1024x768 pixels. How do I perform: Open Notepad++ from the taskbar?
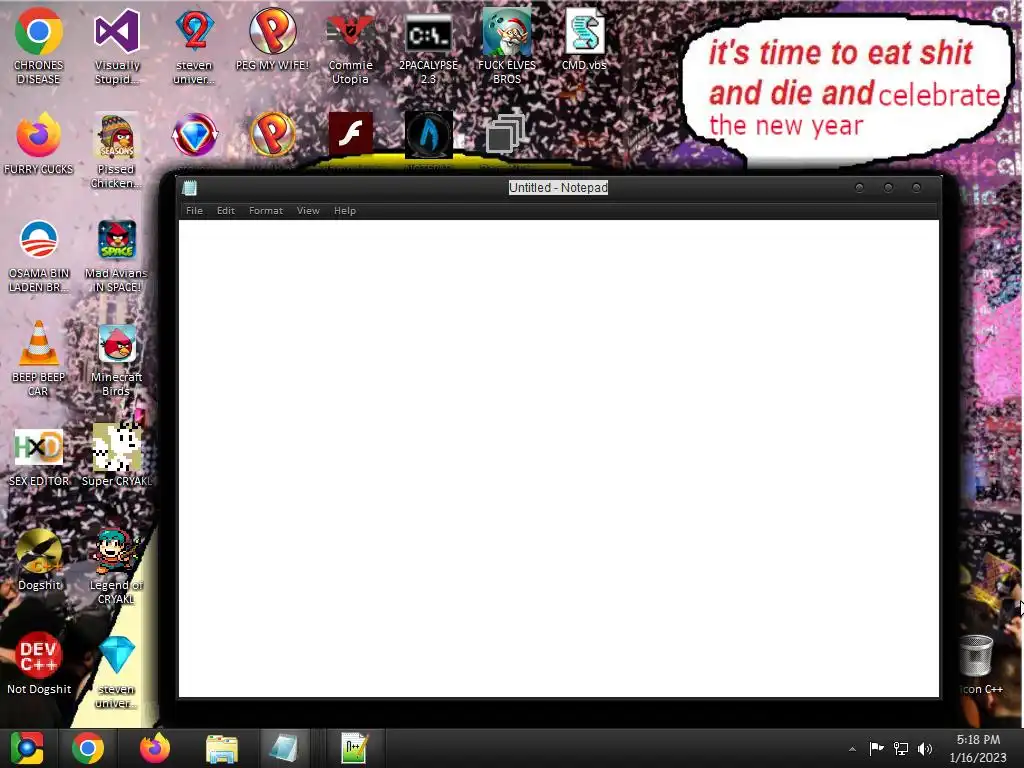355,748
